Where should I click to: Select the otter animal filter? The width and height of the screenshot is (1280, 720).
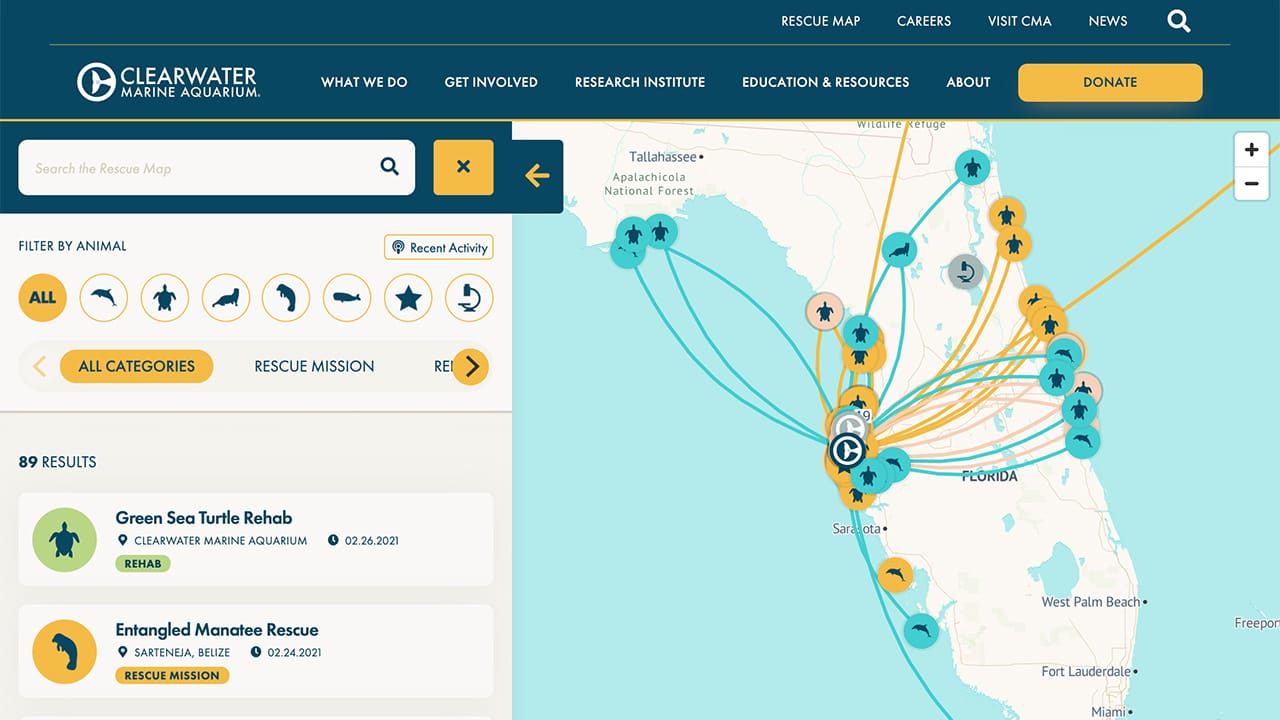pyautogui.click(x=225, y=298)
